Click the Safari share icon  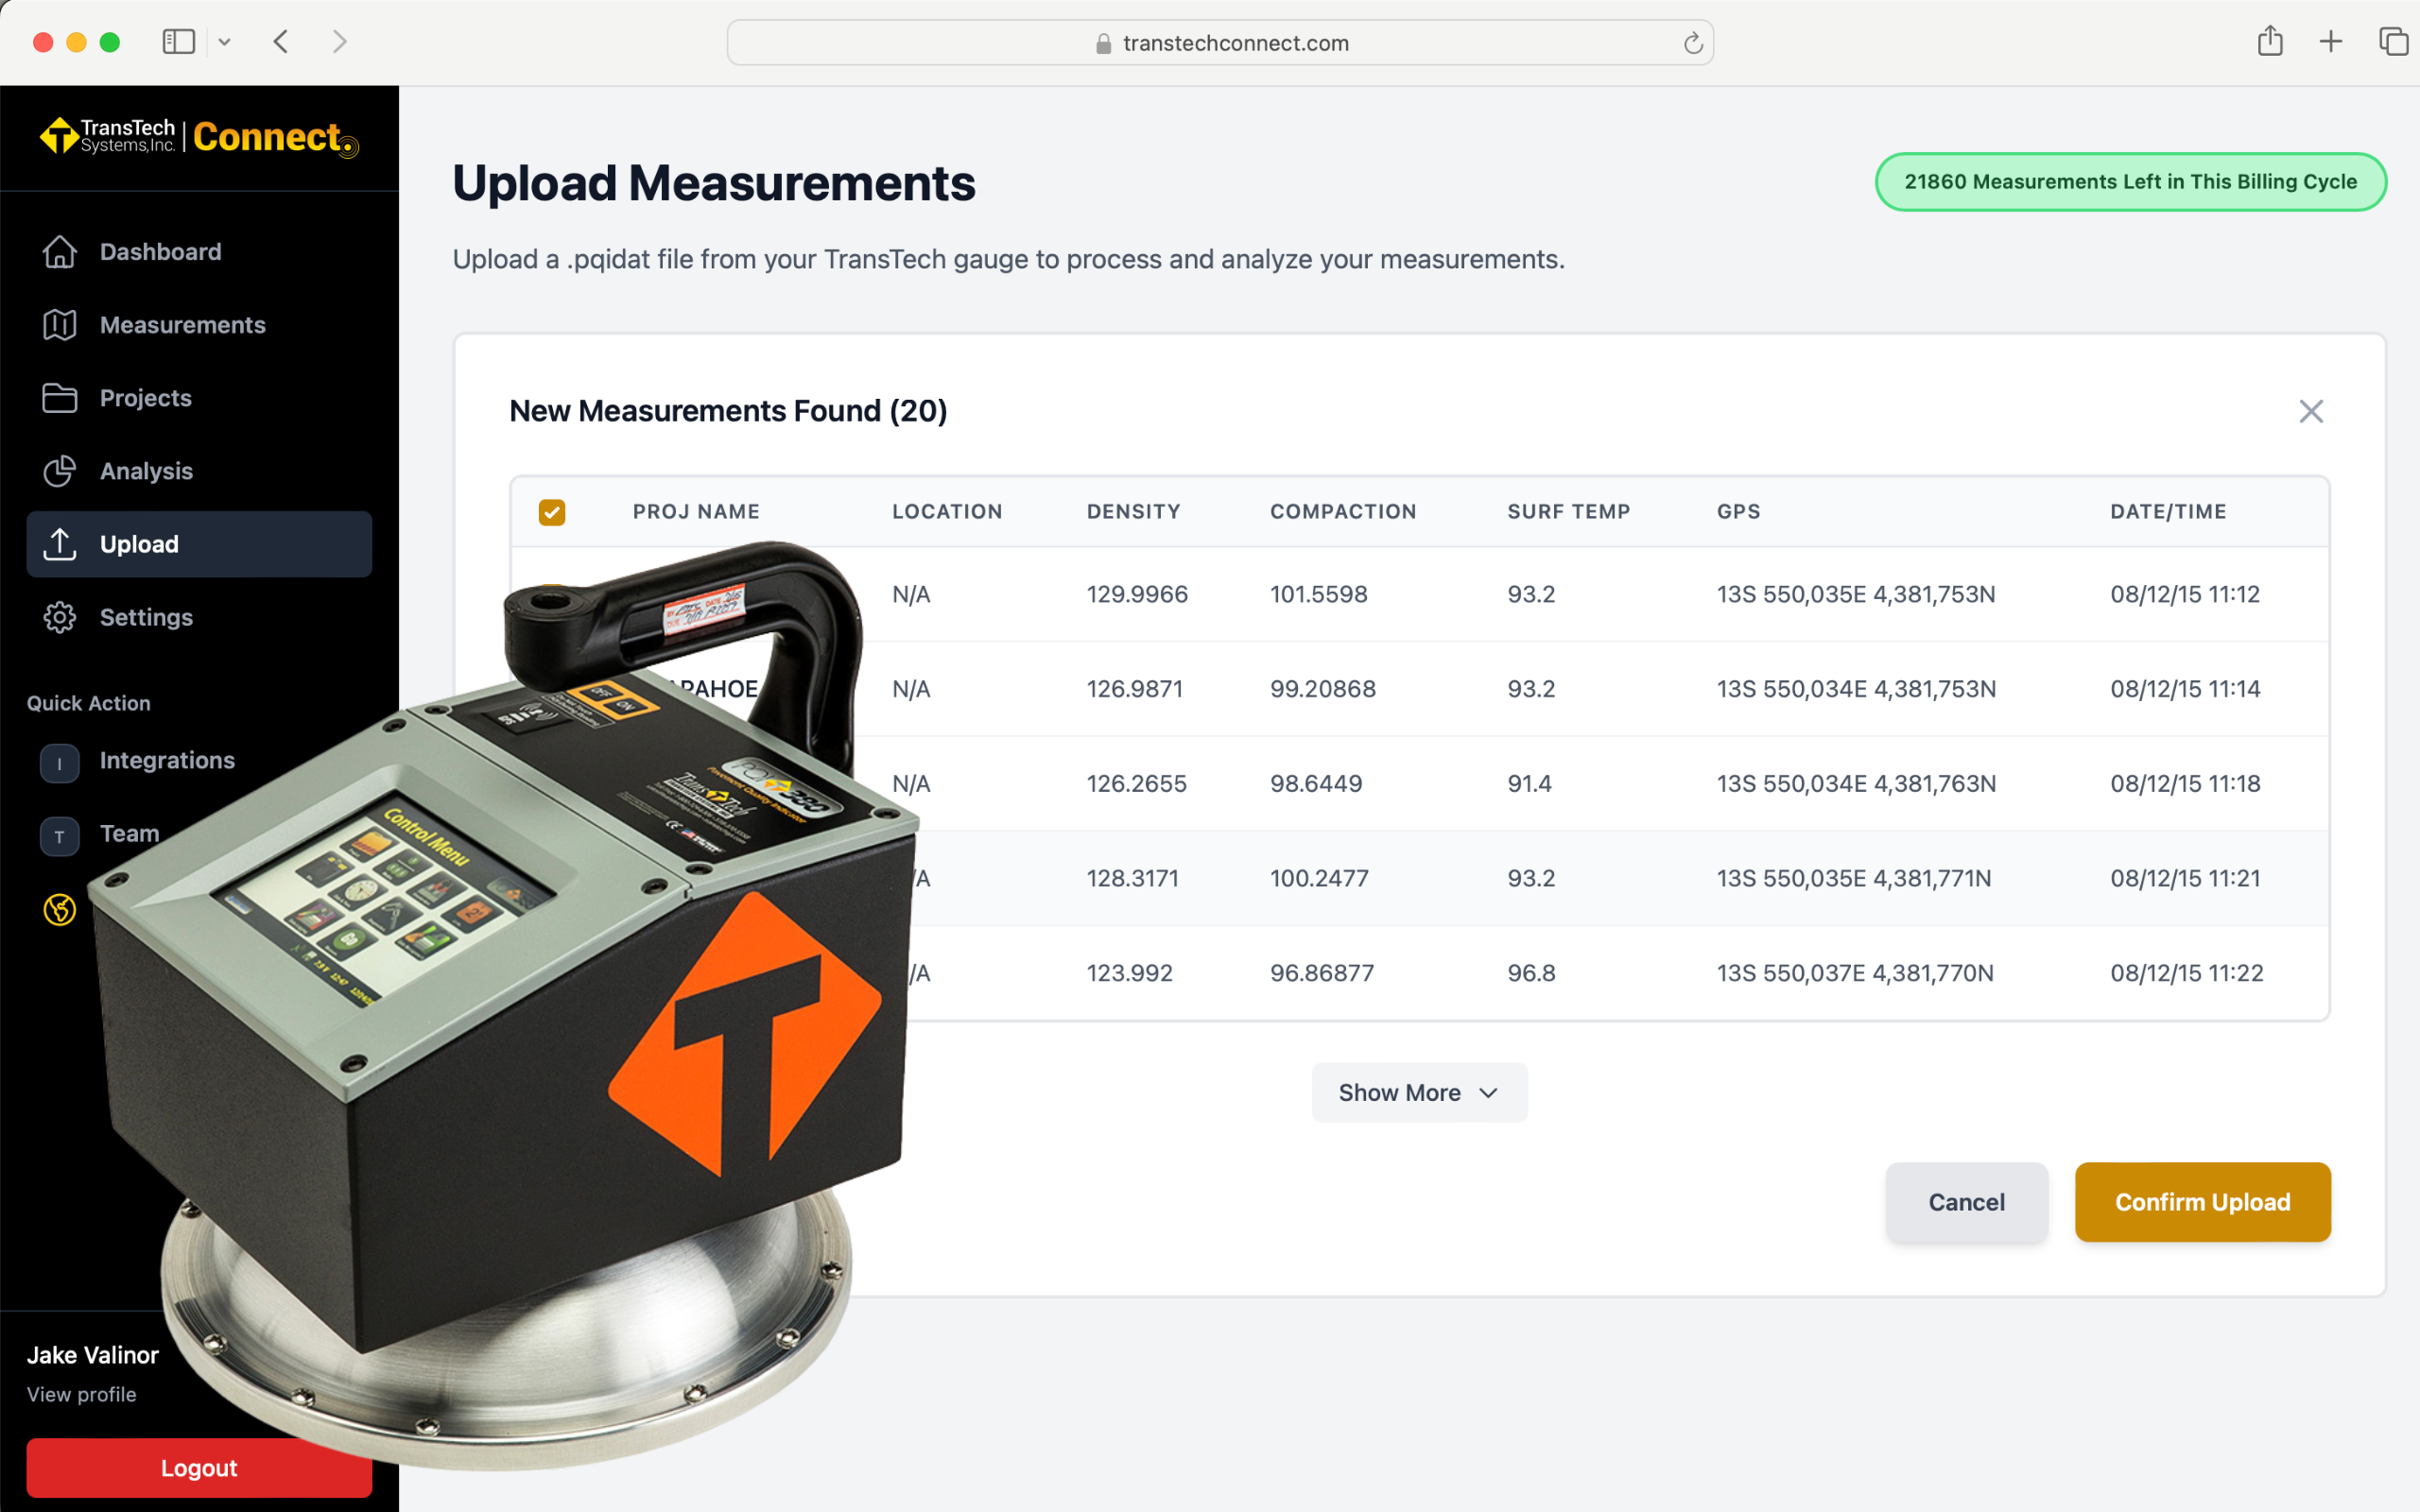(2270, 42)
